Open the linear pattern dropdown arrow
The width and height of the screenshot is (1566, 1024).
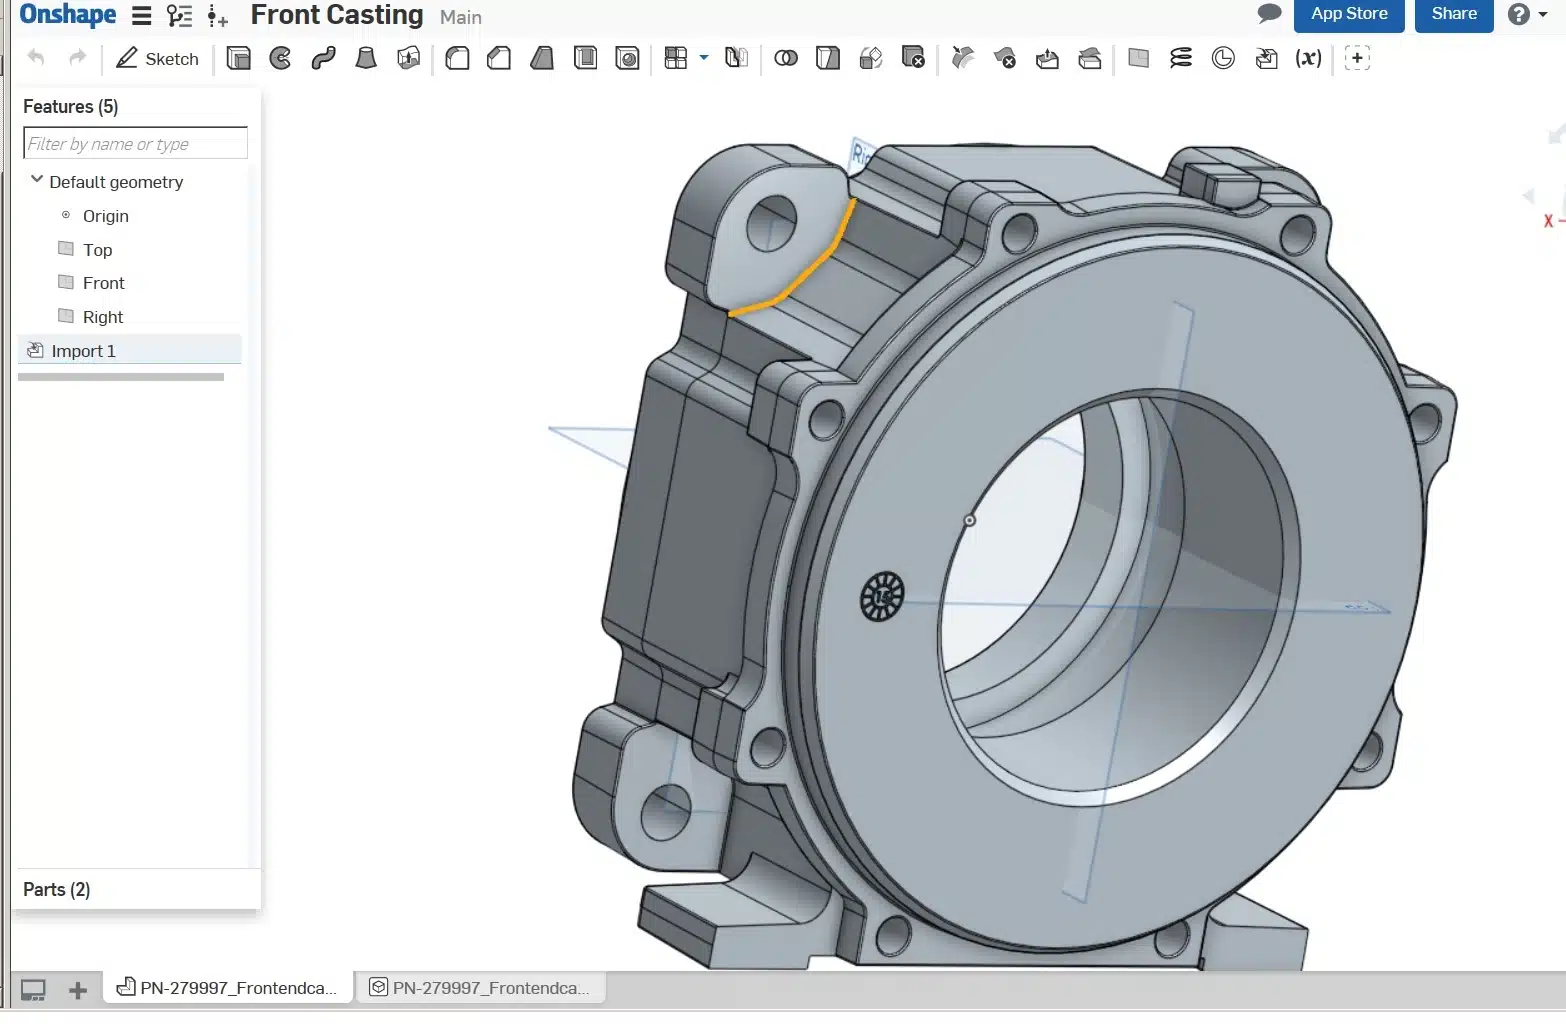pyautogui.click(x=703, y=58)
